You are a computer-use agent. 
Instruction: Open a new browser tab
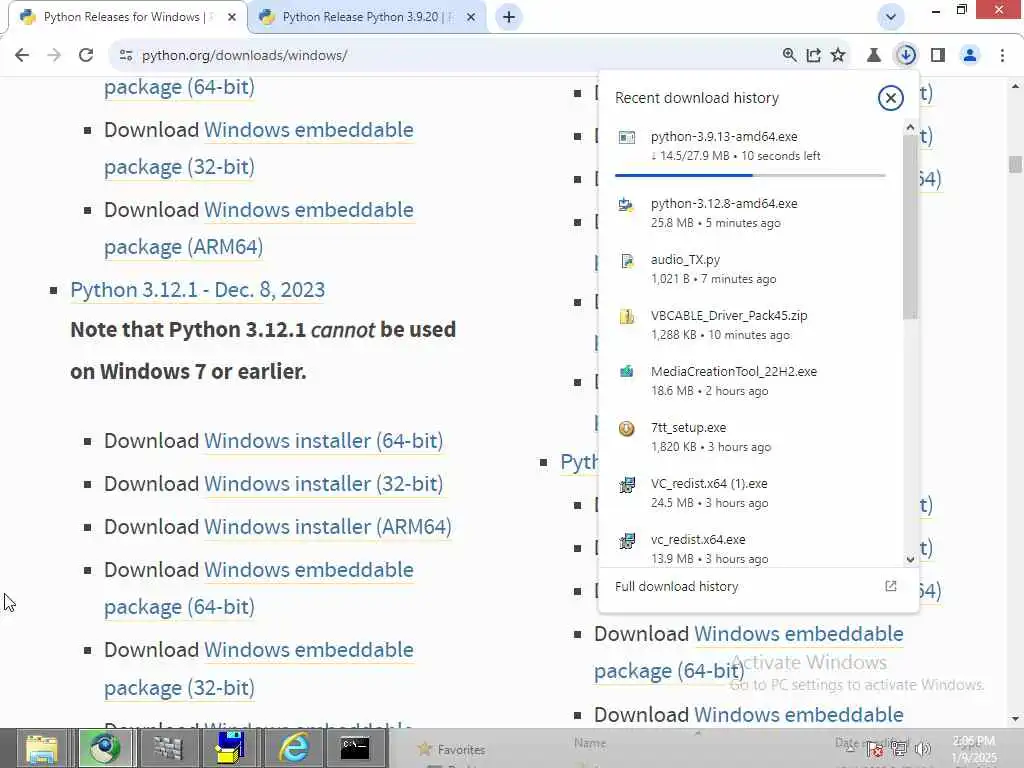[x=509, y=17]
